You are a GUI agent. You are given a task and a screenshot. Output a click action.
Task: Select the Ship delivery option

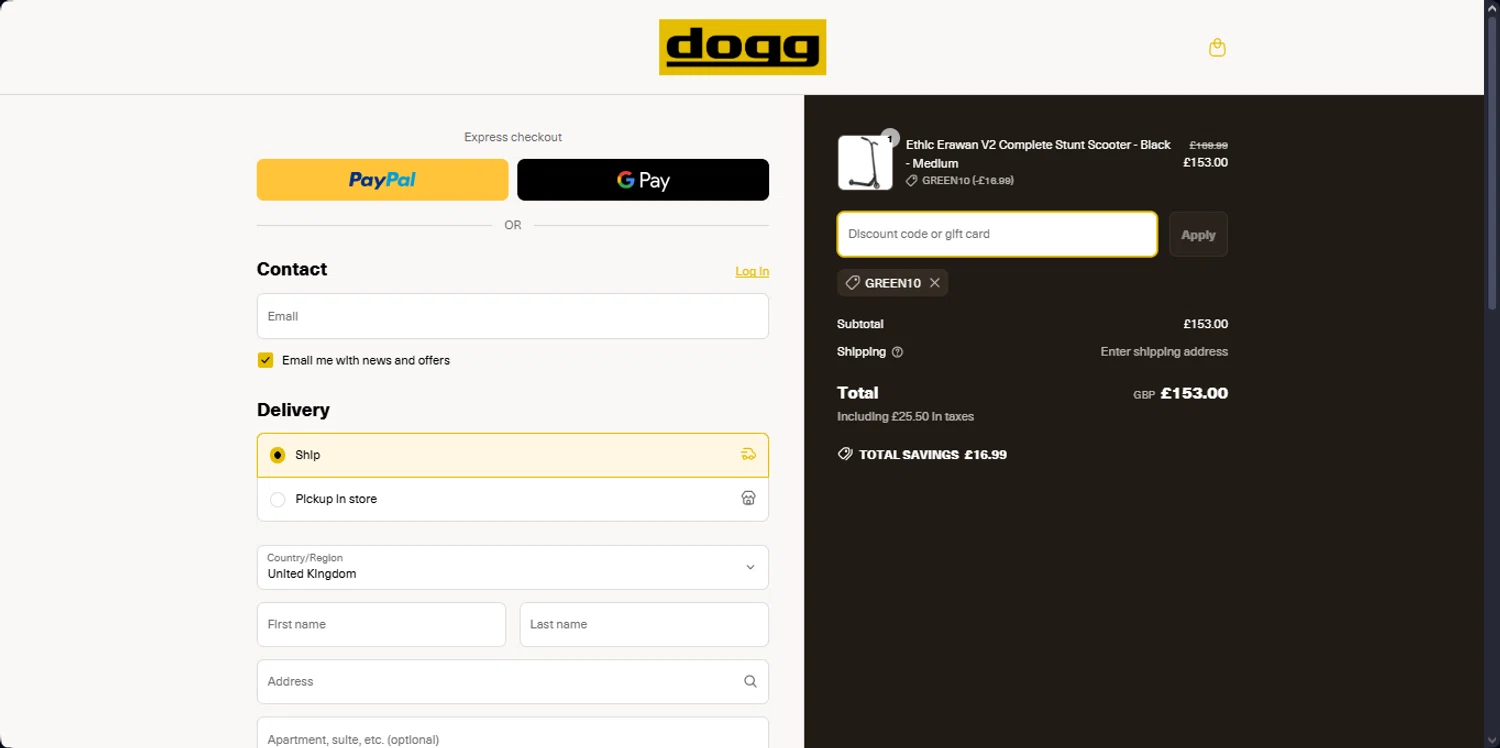pyautogui.click(x=513, y=455)
